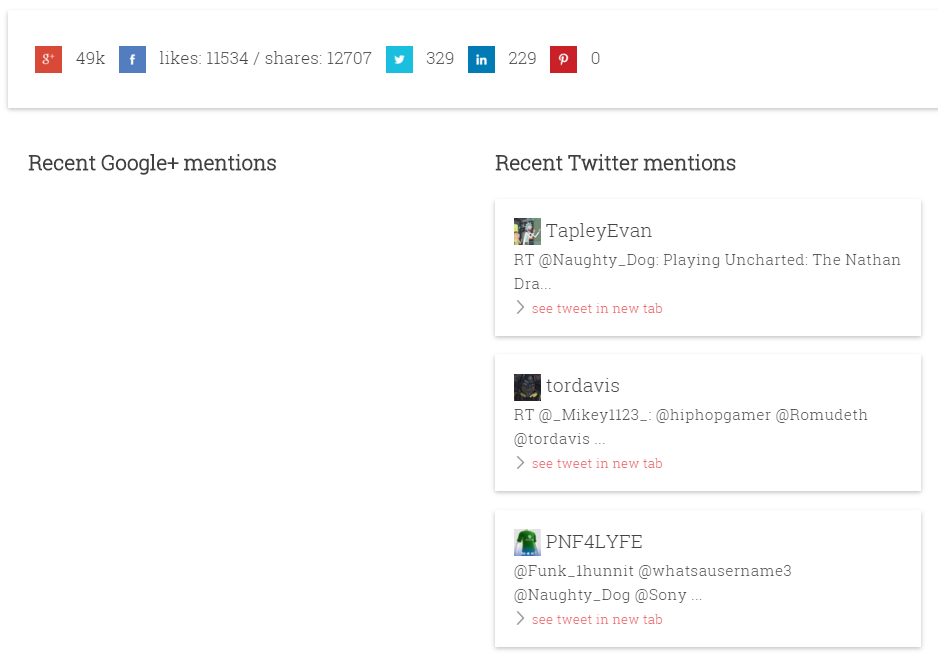Image resolution: width=938 pixels, height=660 pixels.
Task: Select the Facebook icon in the stats bar
Action: (132, 59)
